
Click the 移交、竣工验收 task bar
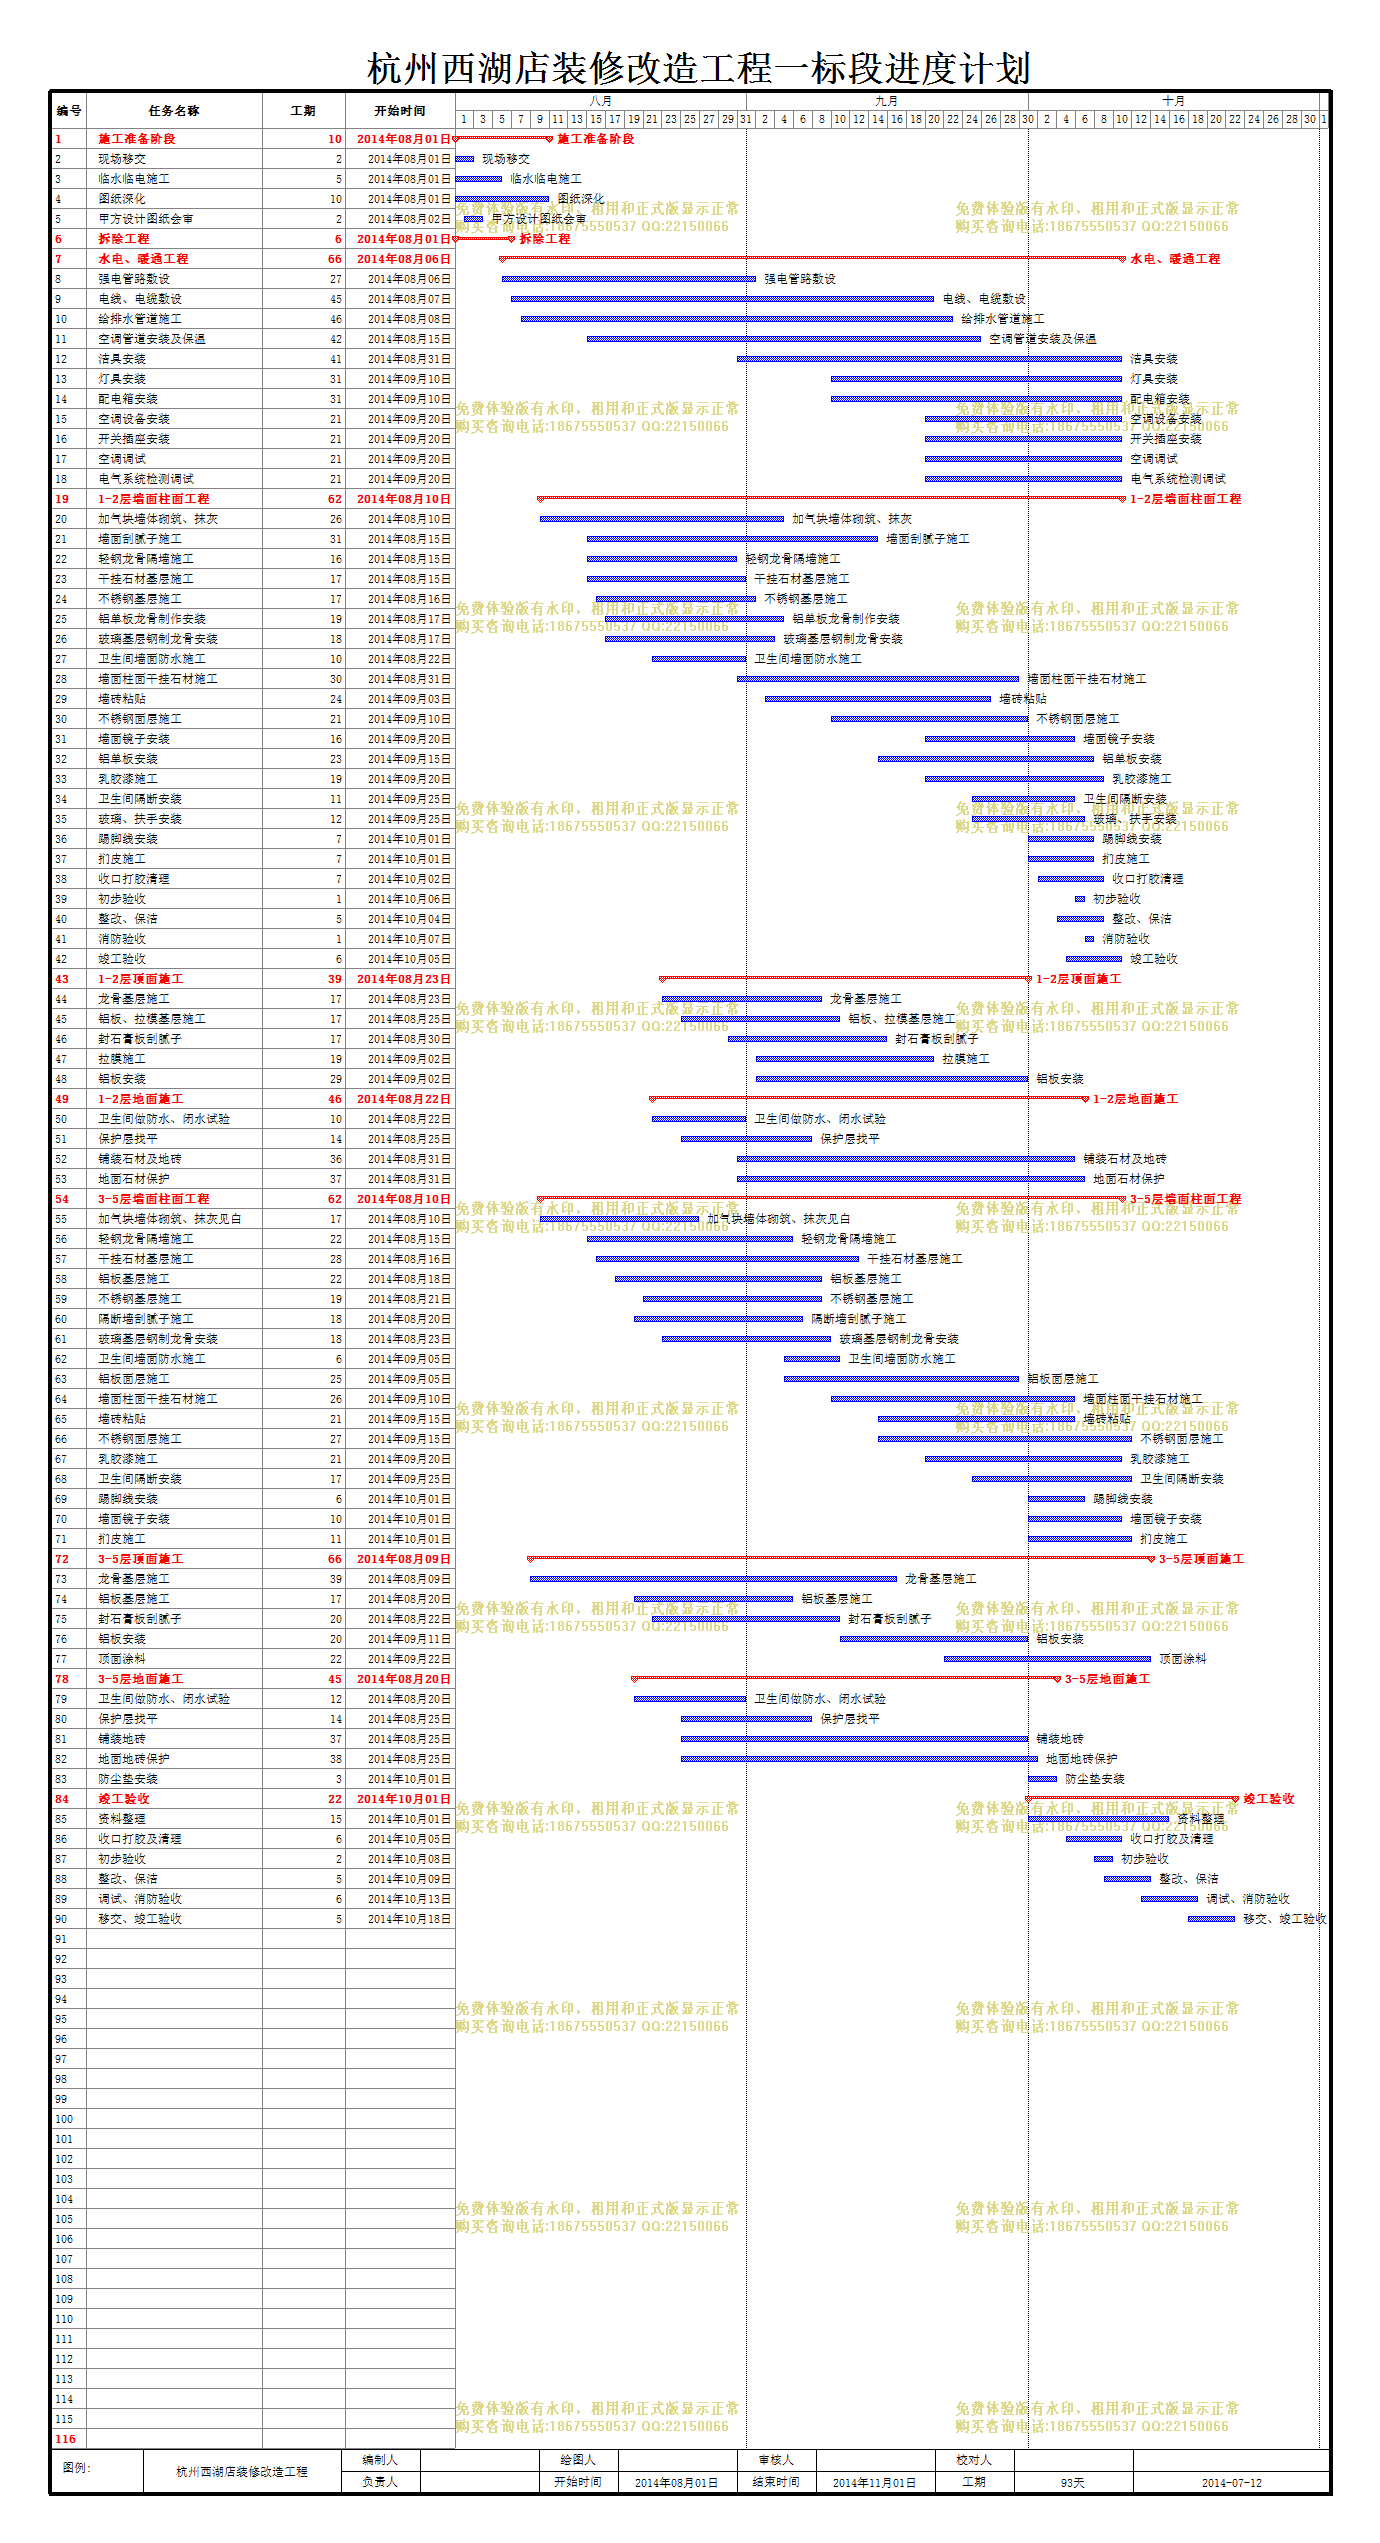click(1212, 1919)
